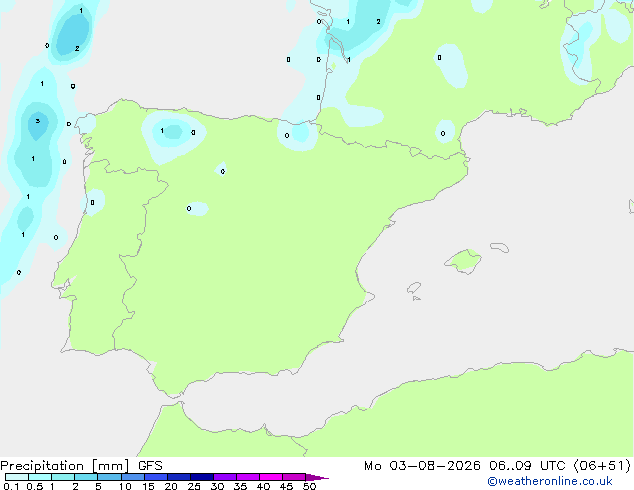Image resolution: width=634 pixels, height=490 pixels.
Task: Click the ©weatheronline.co.uk link
Action: coord(550,481)
